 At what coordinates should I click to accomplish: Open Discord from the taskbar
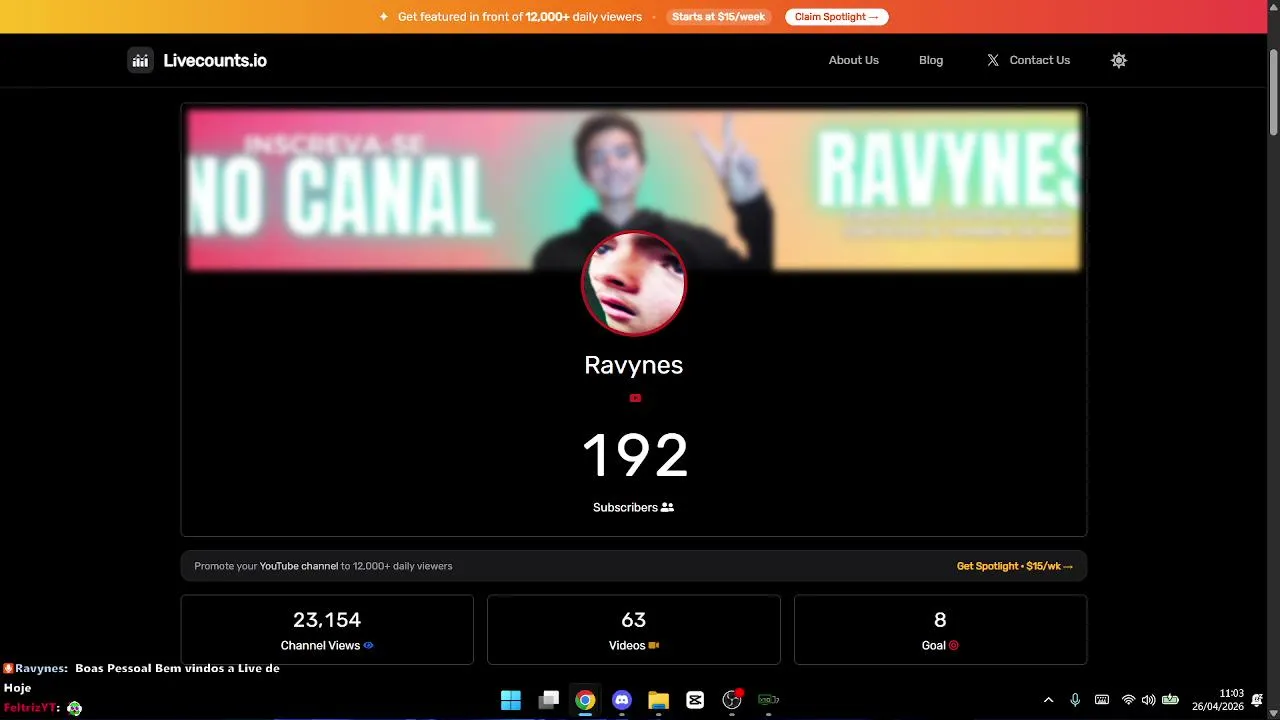pos(622,700)
